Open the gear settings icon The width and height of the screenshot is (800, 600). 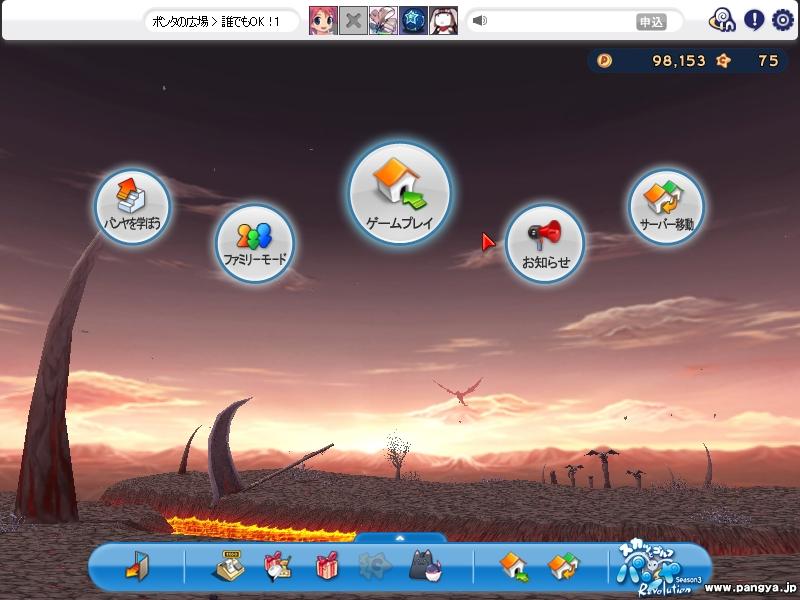783,20
